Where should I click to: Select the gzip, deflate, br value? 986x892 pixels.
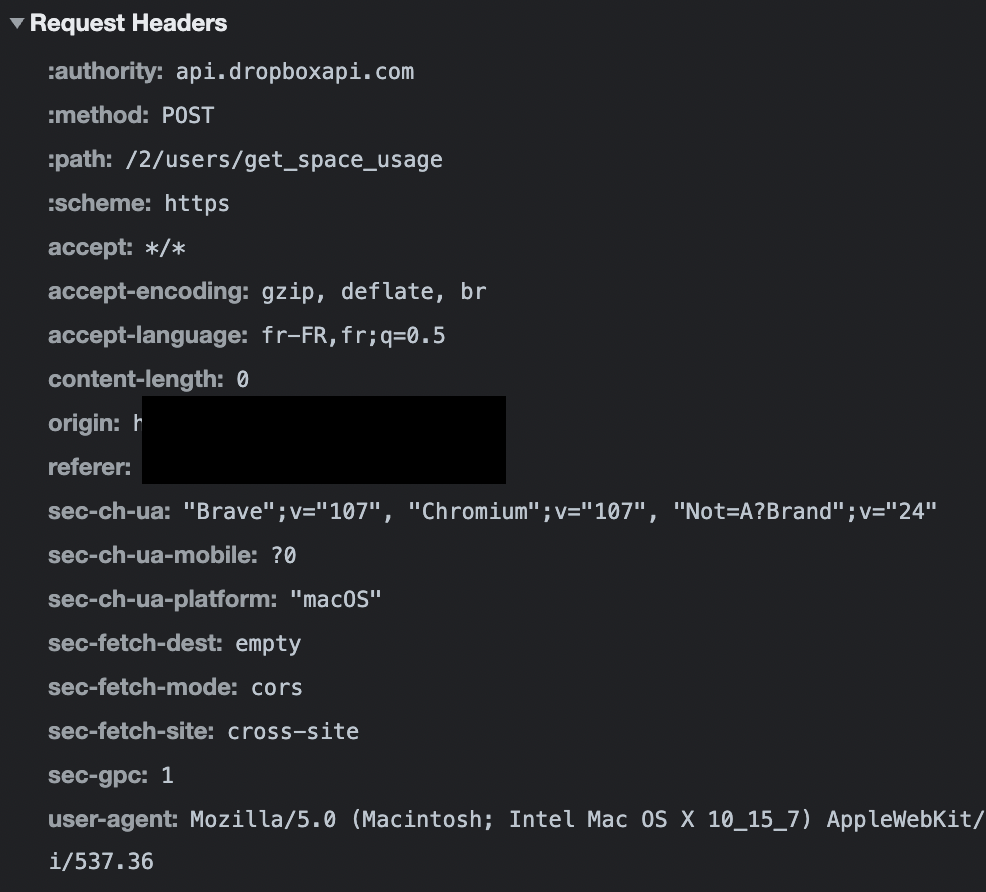(373, 292)
